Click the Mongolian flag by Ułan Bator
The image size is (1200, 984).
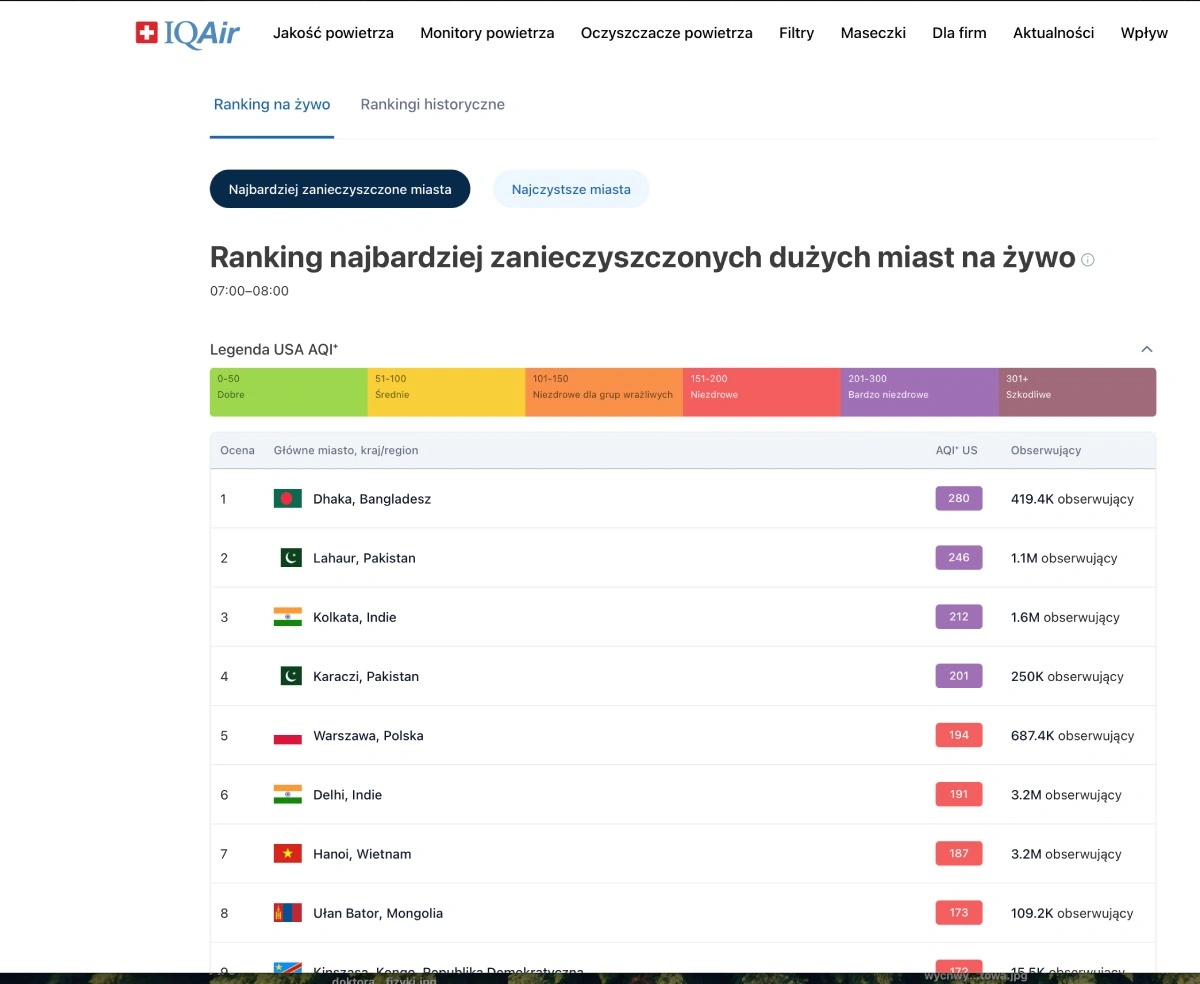[x=287, y=913]
